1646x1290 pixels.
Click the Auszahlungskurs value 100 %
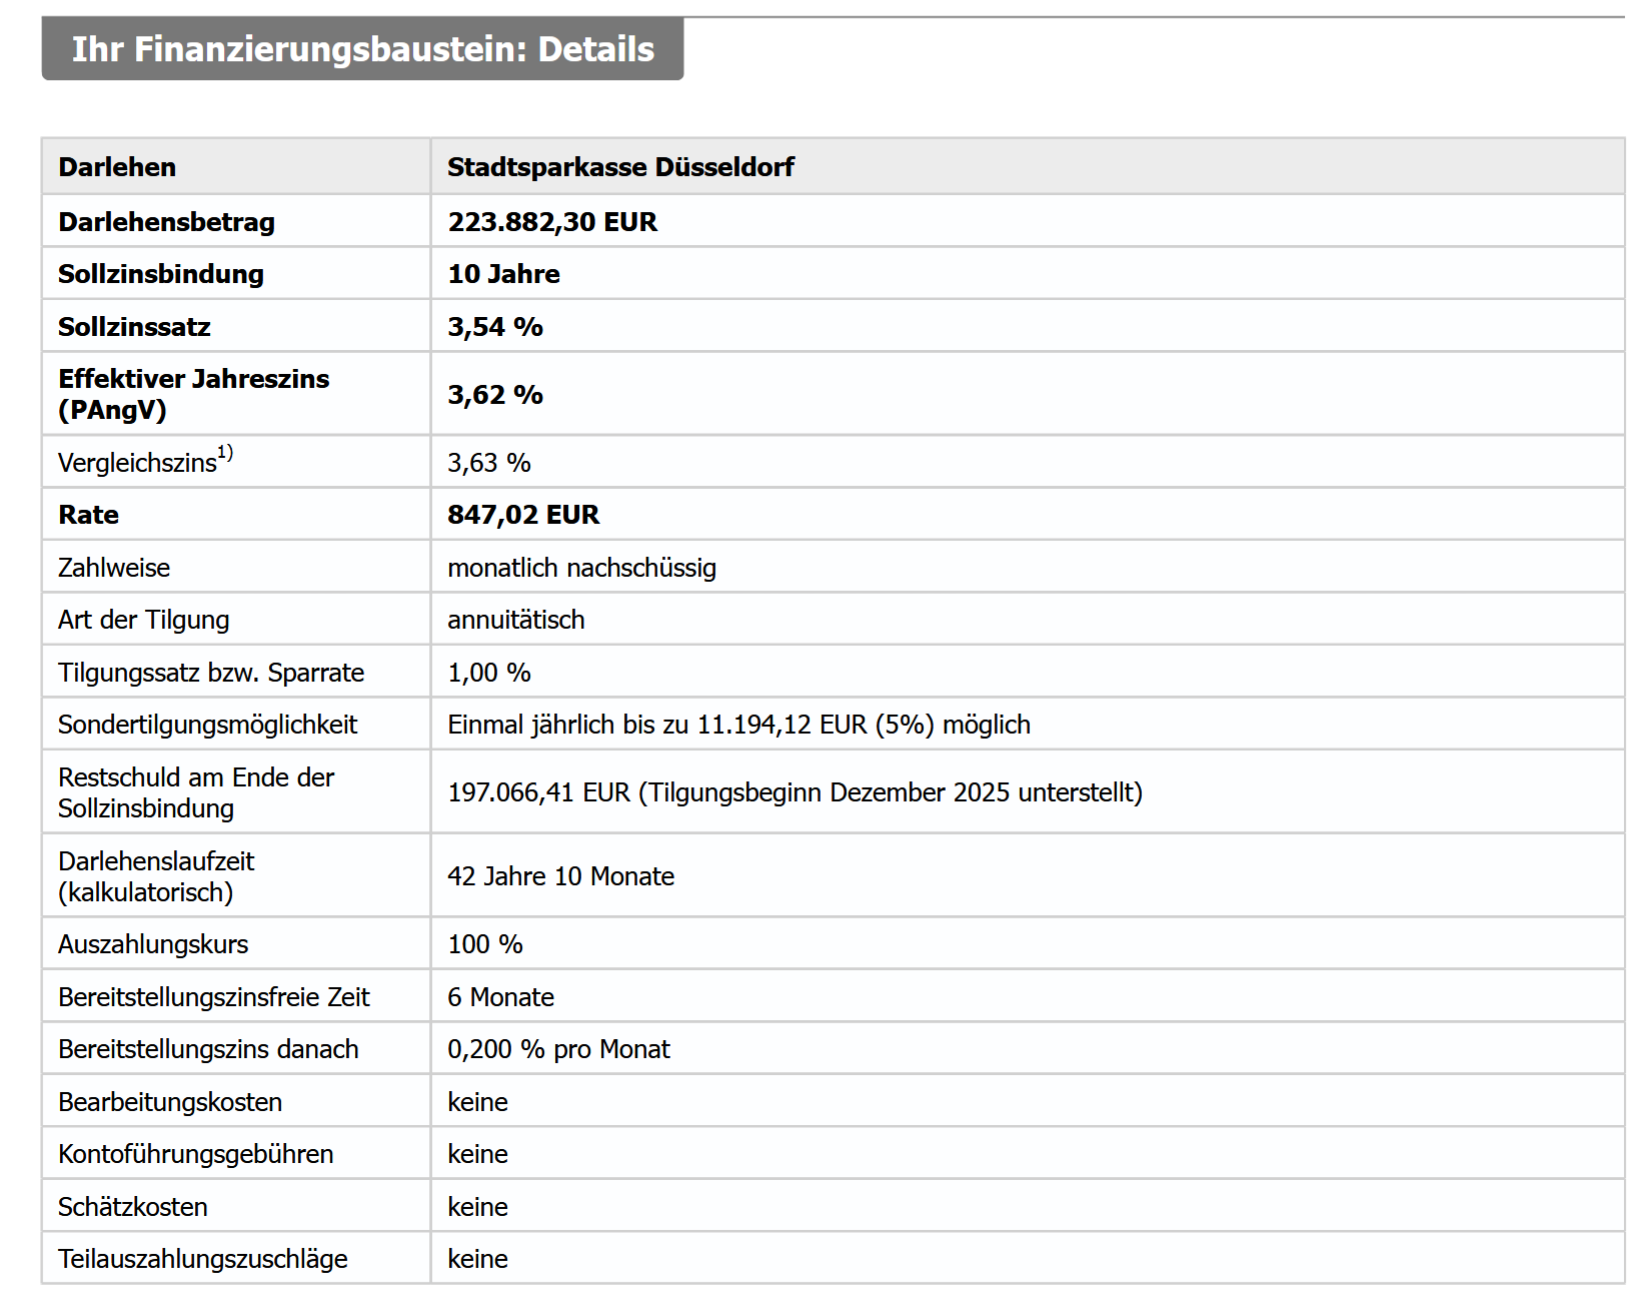[485, 945]
